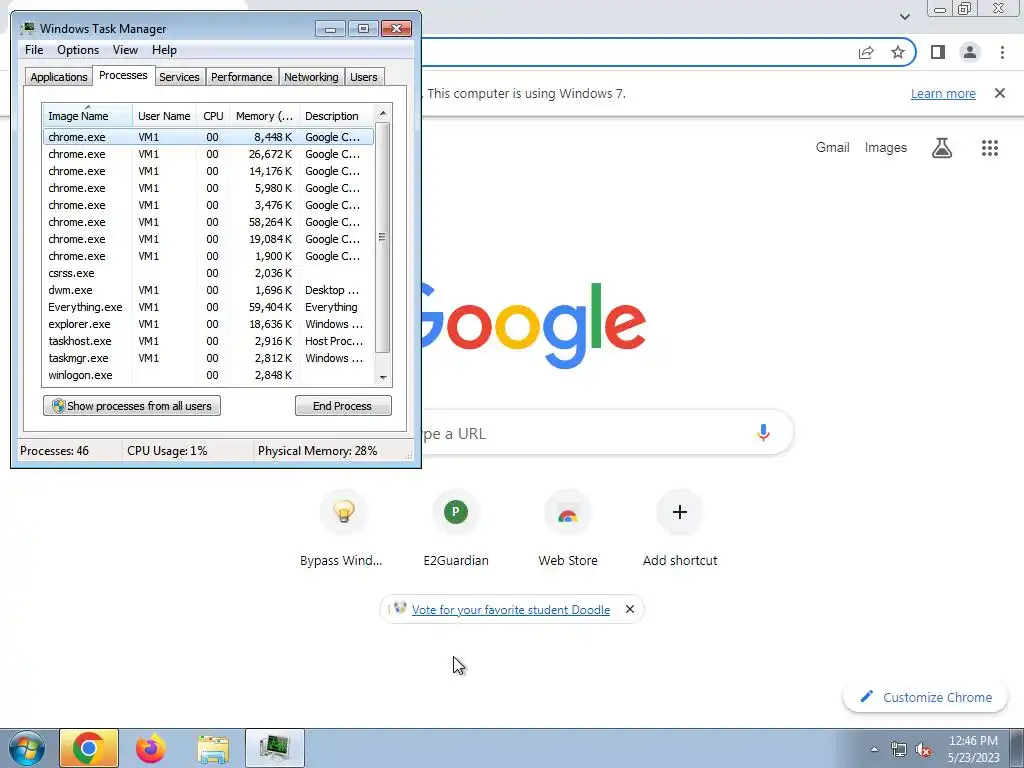This screenshot has width=1024, height=768.
Task: Follow Vote for your favorite student Doodle link
Action: tap(511, 609)
